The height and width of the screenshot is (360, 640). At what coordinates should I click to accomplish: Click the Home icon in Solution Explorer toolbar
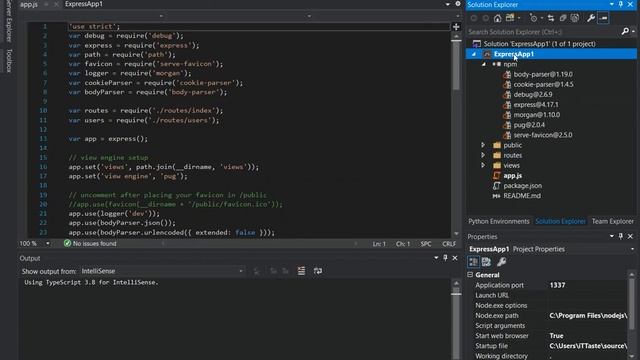point(497,18)
